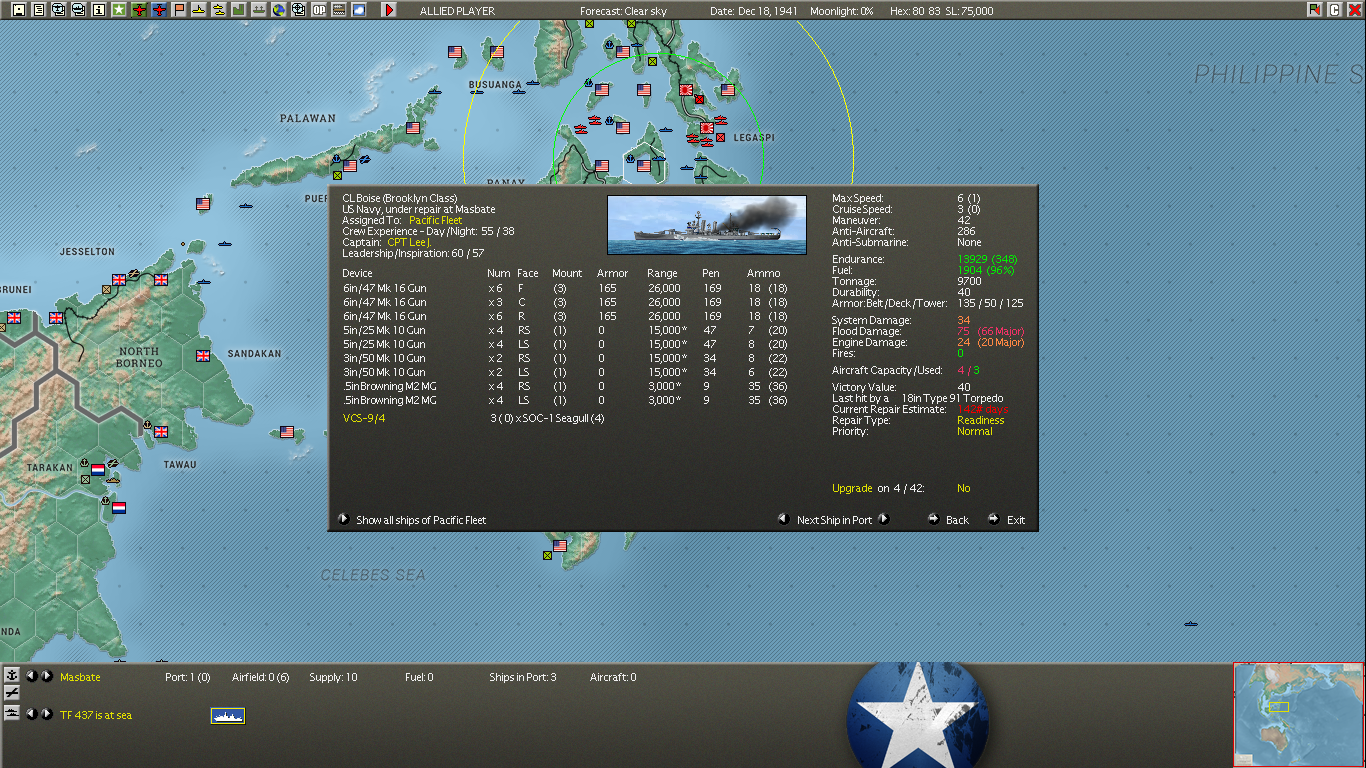
Task: Click the Dutch flag at Tarakan
Action: click(x=98, y=469)
